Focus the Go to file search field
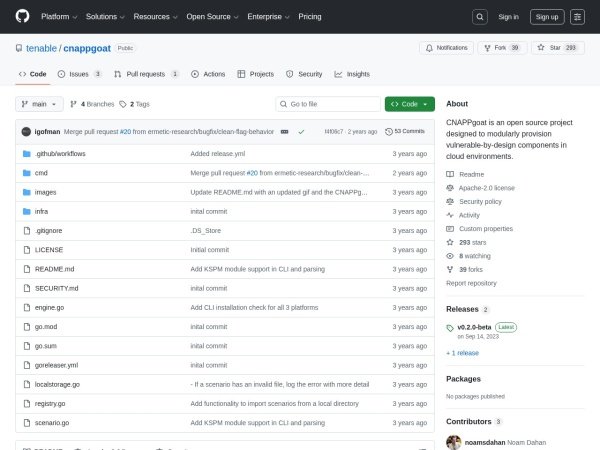The image size is (600, 450). click(328, 104)
